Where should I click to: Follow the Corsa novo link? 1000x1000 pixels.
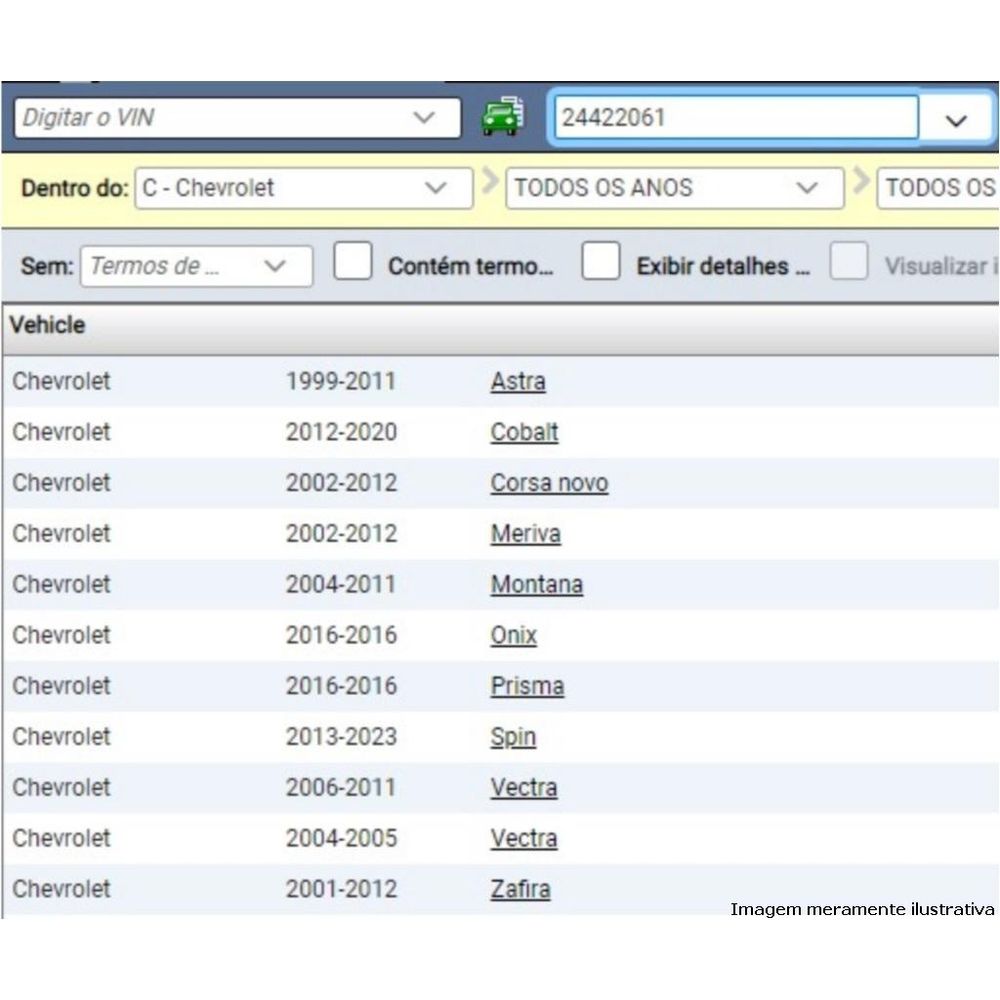549,483
